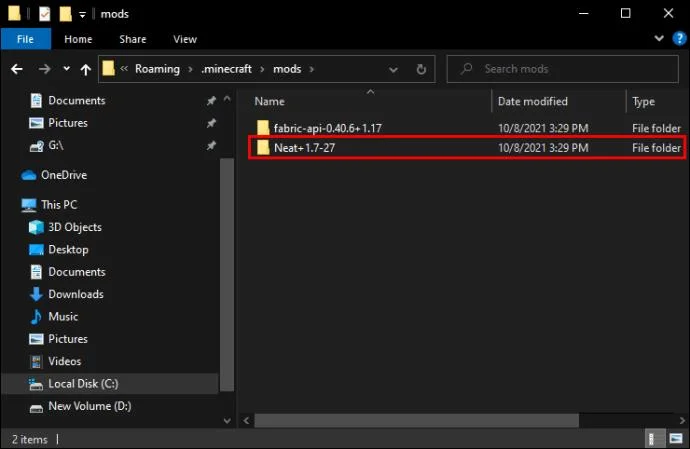The width and height of the screenshot is (690, 449).
Task: Switch to the View tab
Action: point(185,39)
